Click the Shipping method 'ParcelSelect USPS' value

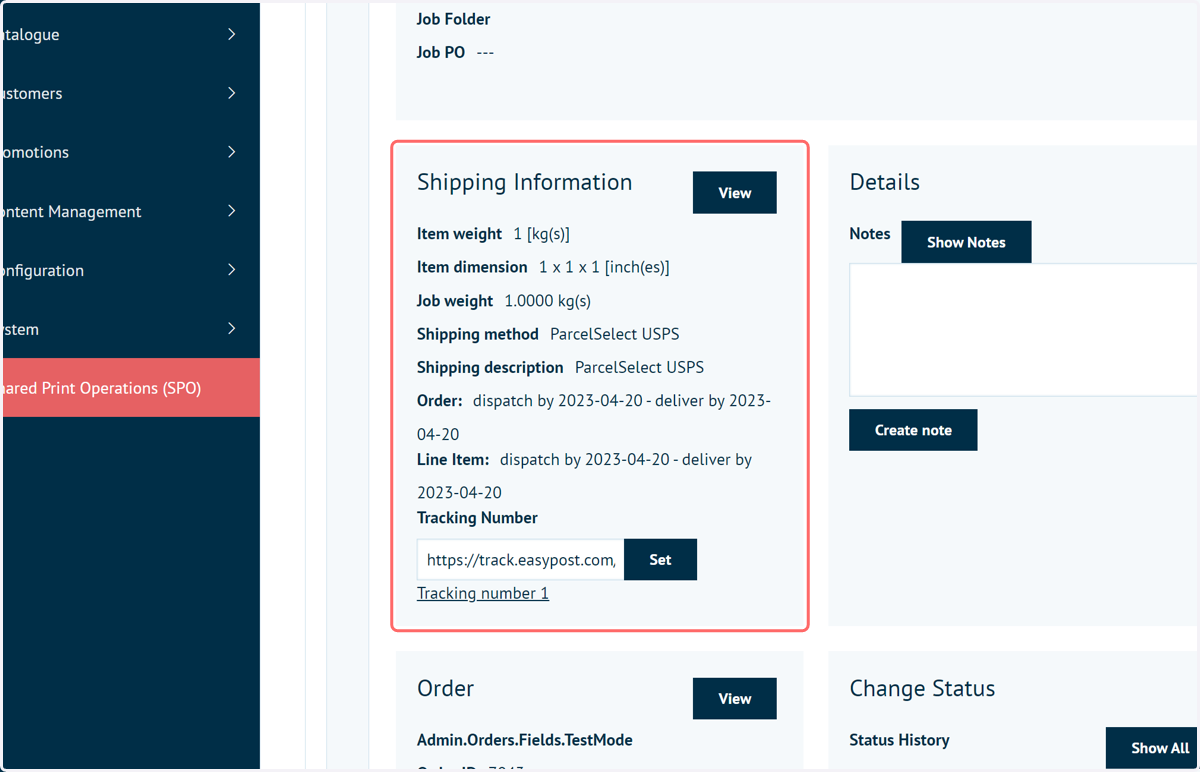click(x=615, y=334)
